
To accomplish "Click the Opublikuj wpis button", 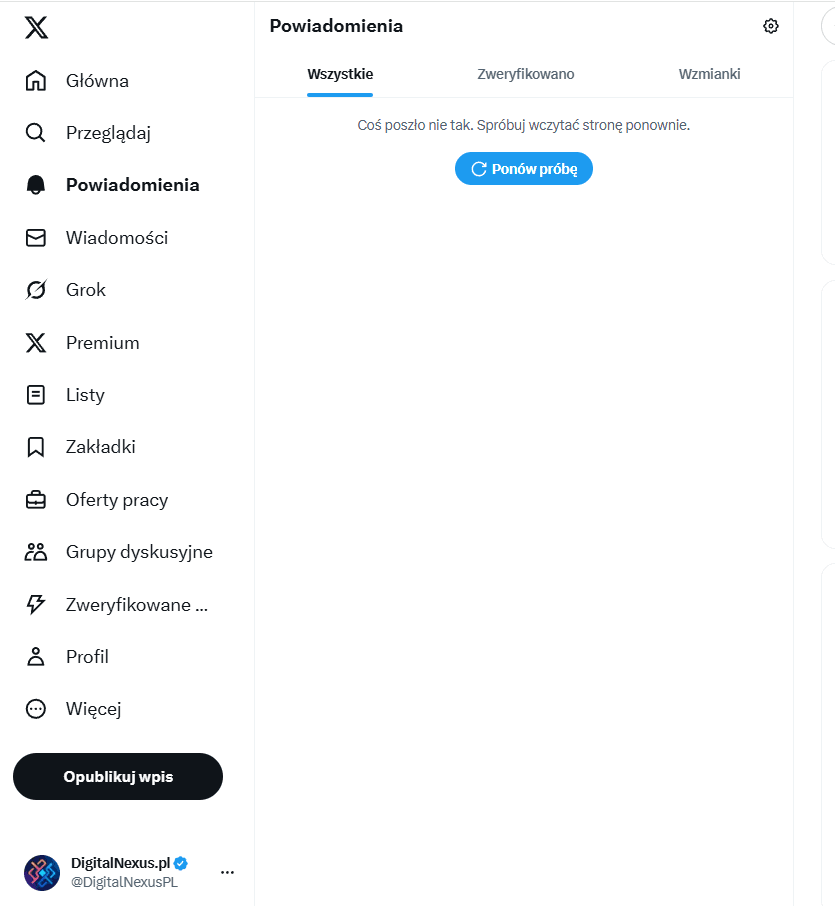I will pyautogui.click(x=118, y=777).
